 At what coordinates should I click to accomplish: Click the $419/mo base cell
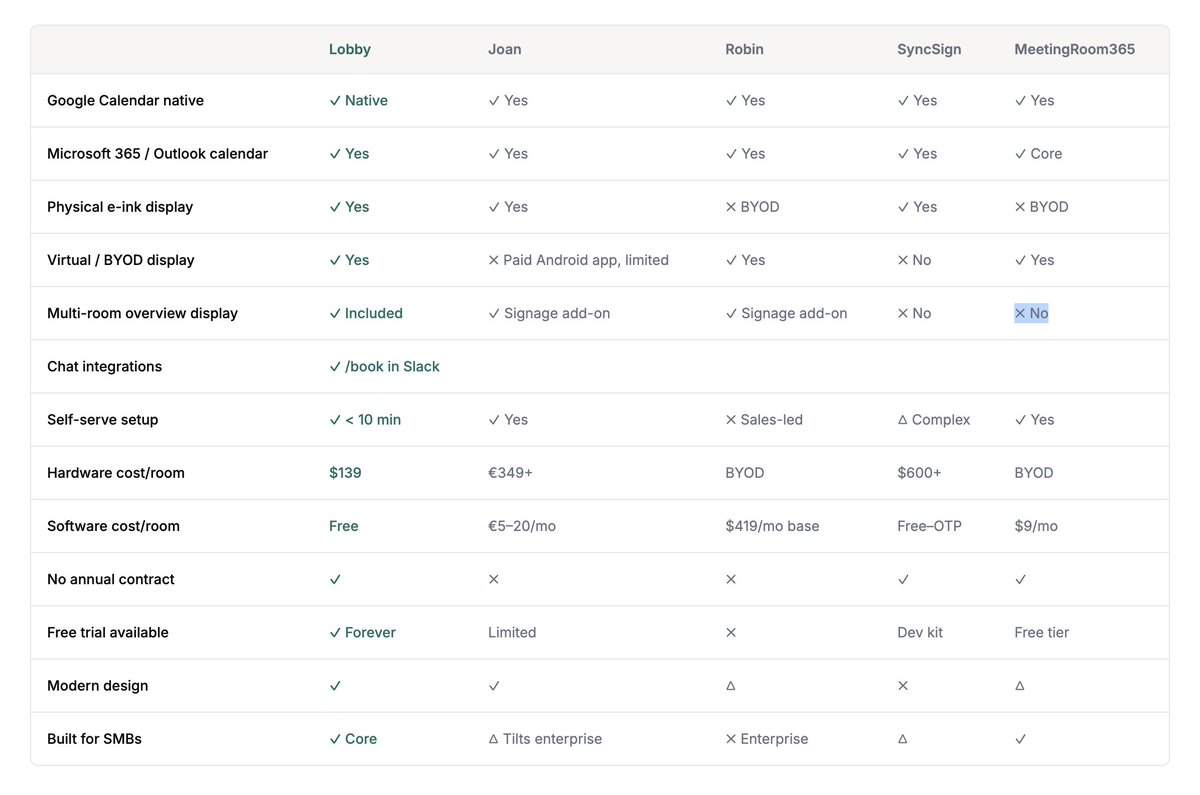click(772, 526)
